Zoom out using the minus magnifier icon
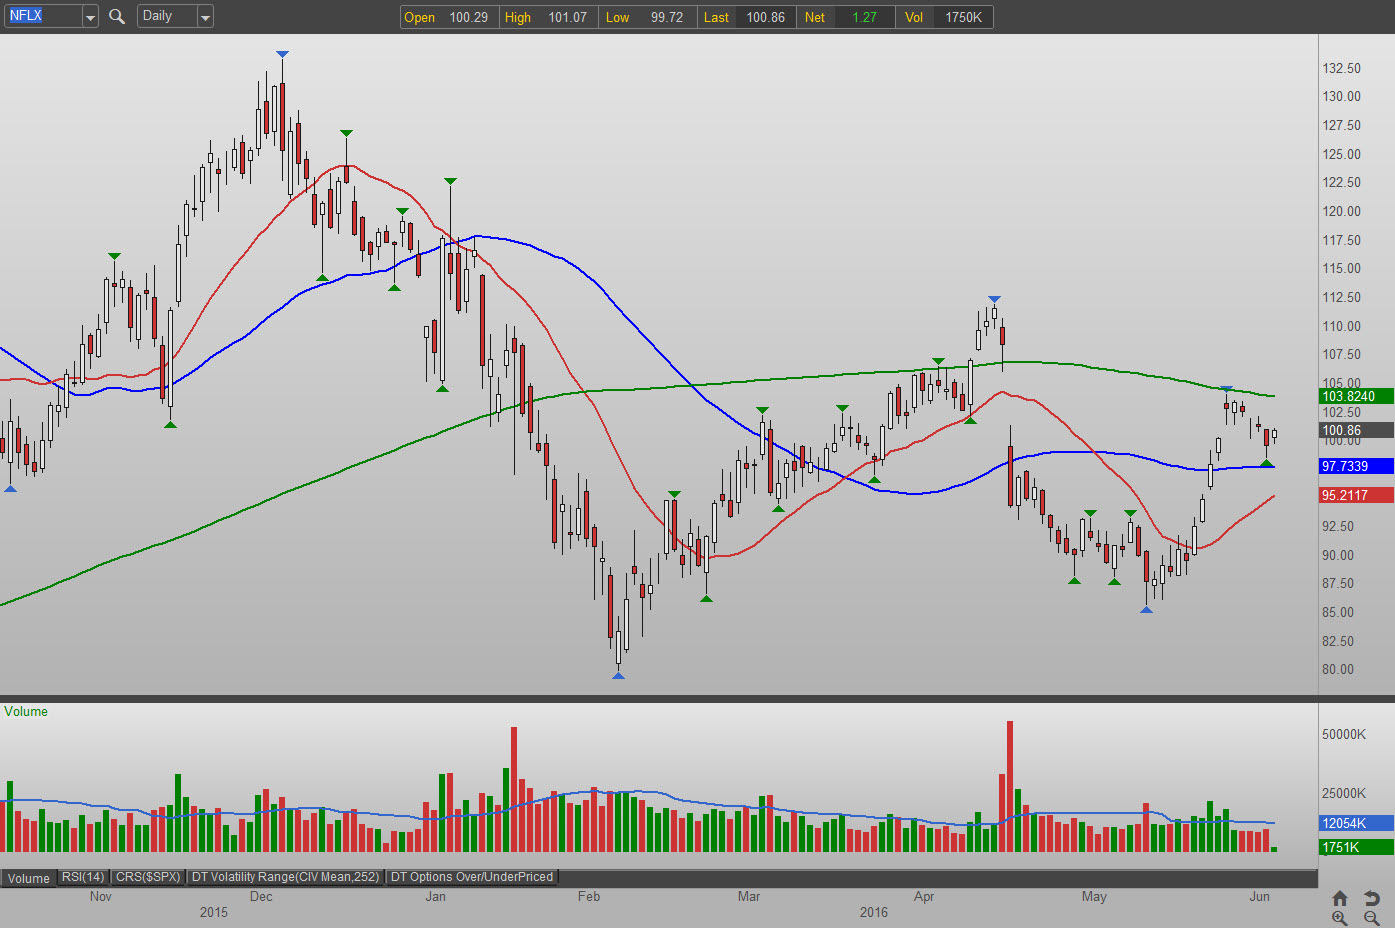Screen dimensions: 1395x928 point(1372,918)
